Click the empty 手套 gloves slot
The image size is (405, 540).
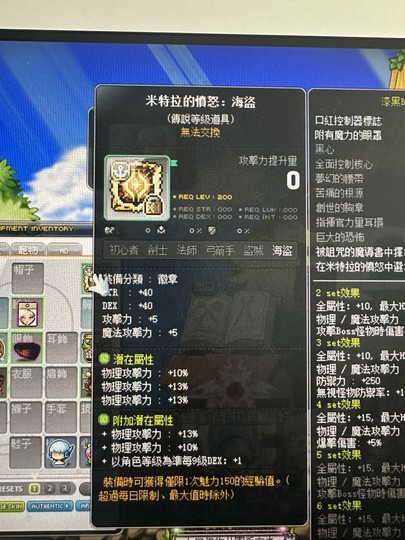point(61,417)
